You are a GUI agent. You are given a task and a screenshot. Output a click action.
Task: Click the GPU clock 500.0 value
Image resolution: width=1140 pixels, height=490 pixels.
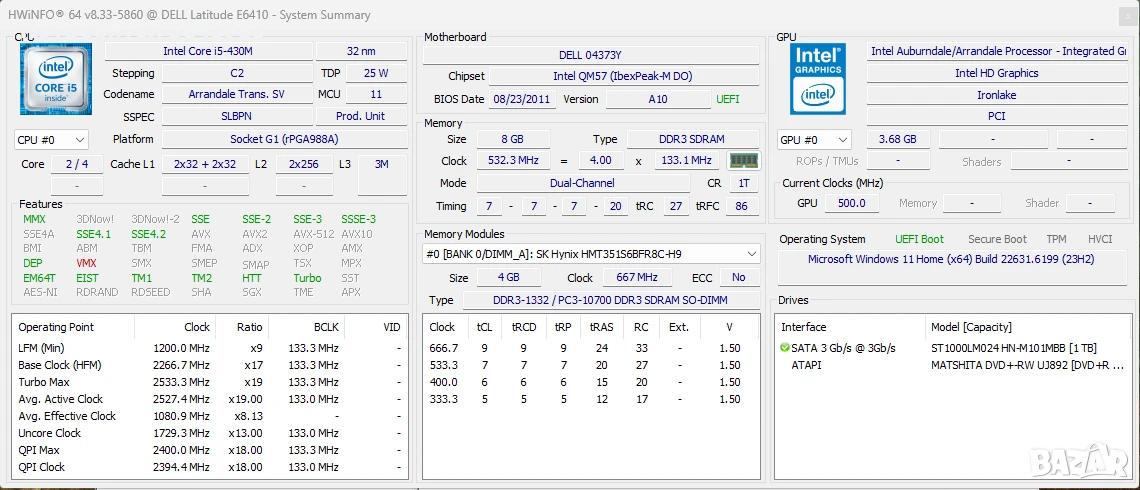click(851, 203)
